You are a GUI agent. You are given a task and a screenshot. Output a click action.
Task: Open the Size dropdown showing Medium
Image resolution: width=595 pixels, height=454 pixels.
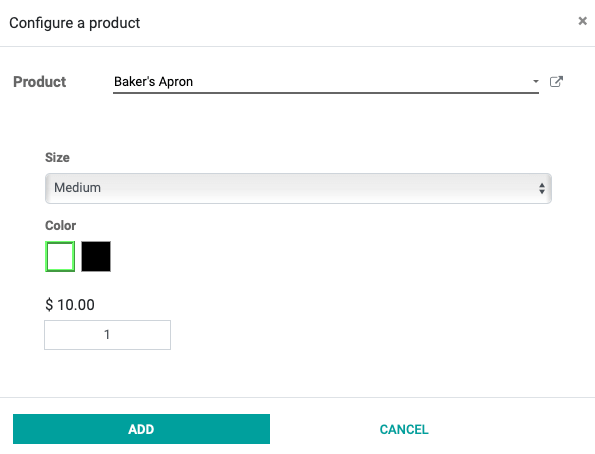298,188
